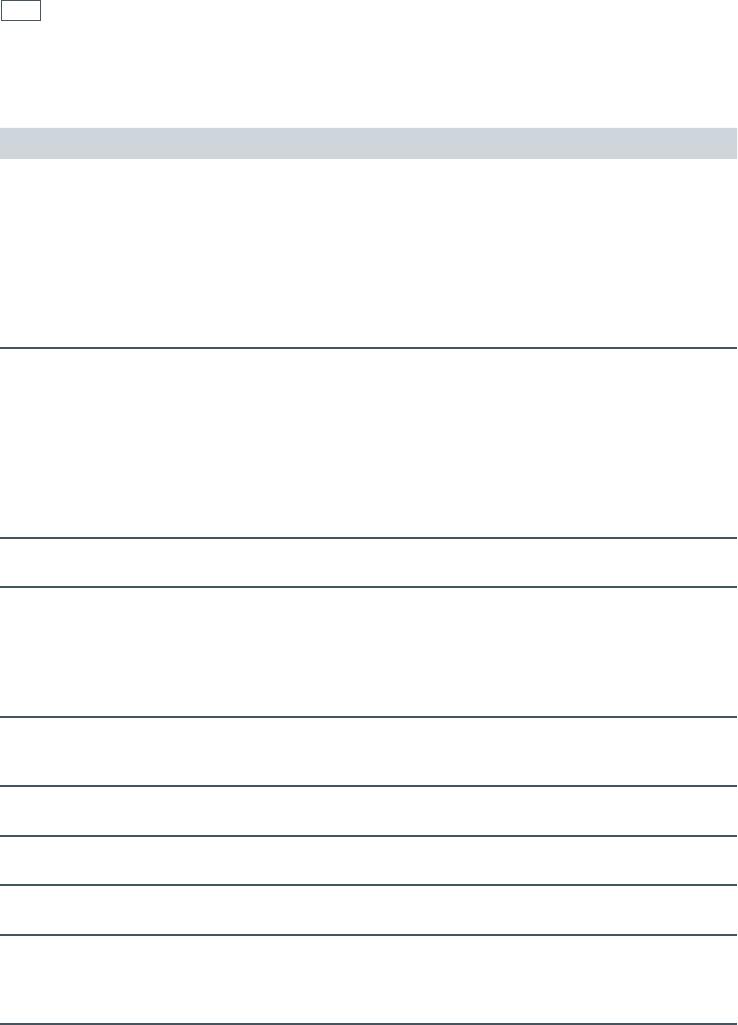Select the eighth blank table row
Viewport: 738px width, 1025px height.
coord(368,910)
